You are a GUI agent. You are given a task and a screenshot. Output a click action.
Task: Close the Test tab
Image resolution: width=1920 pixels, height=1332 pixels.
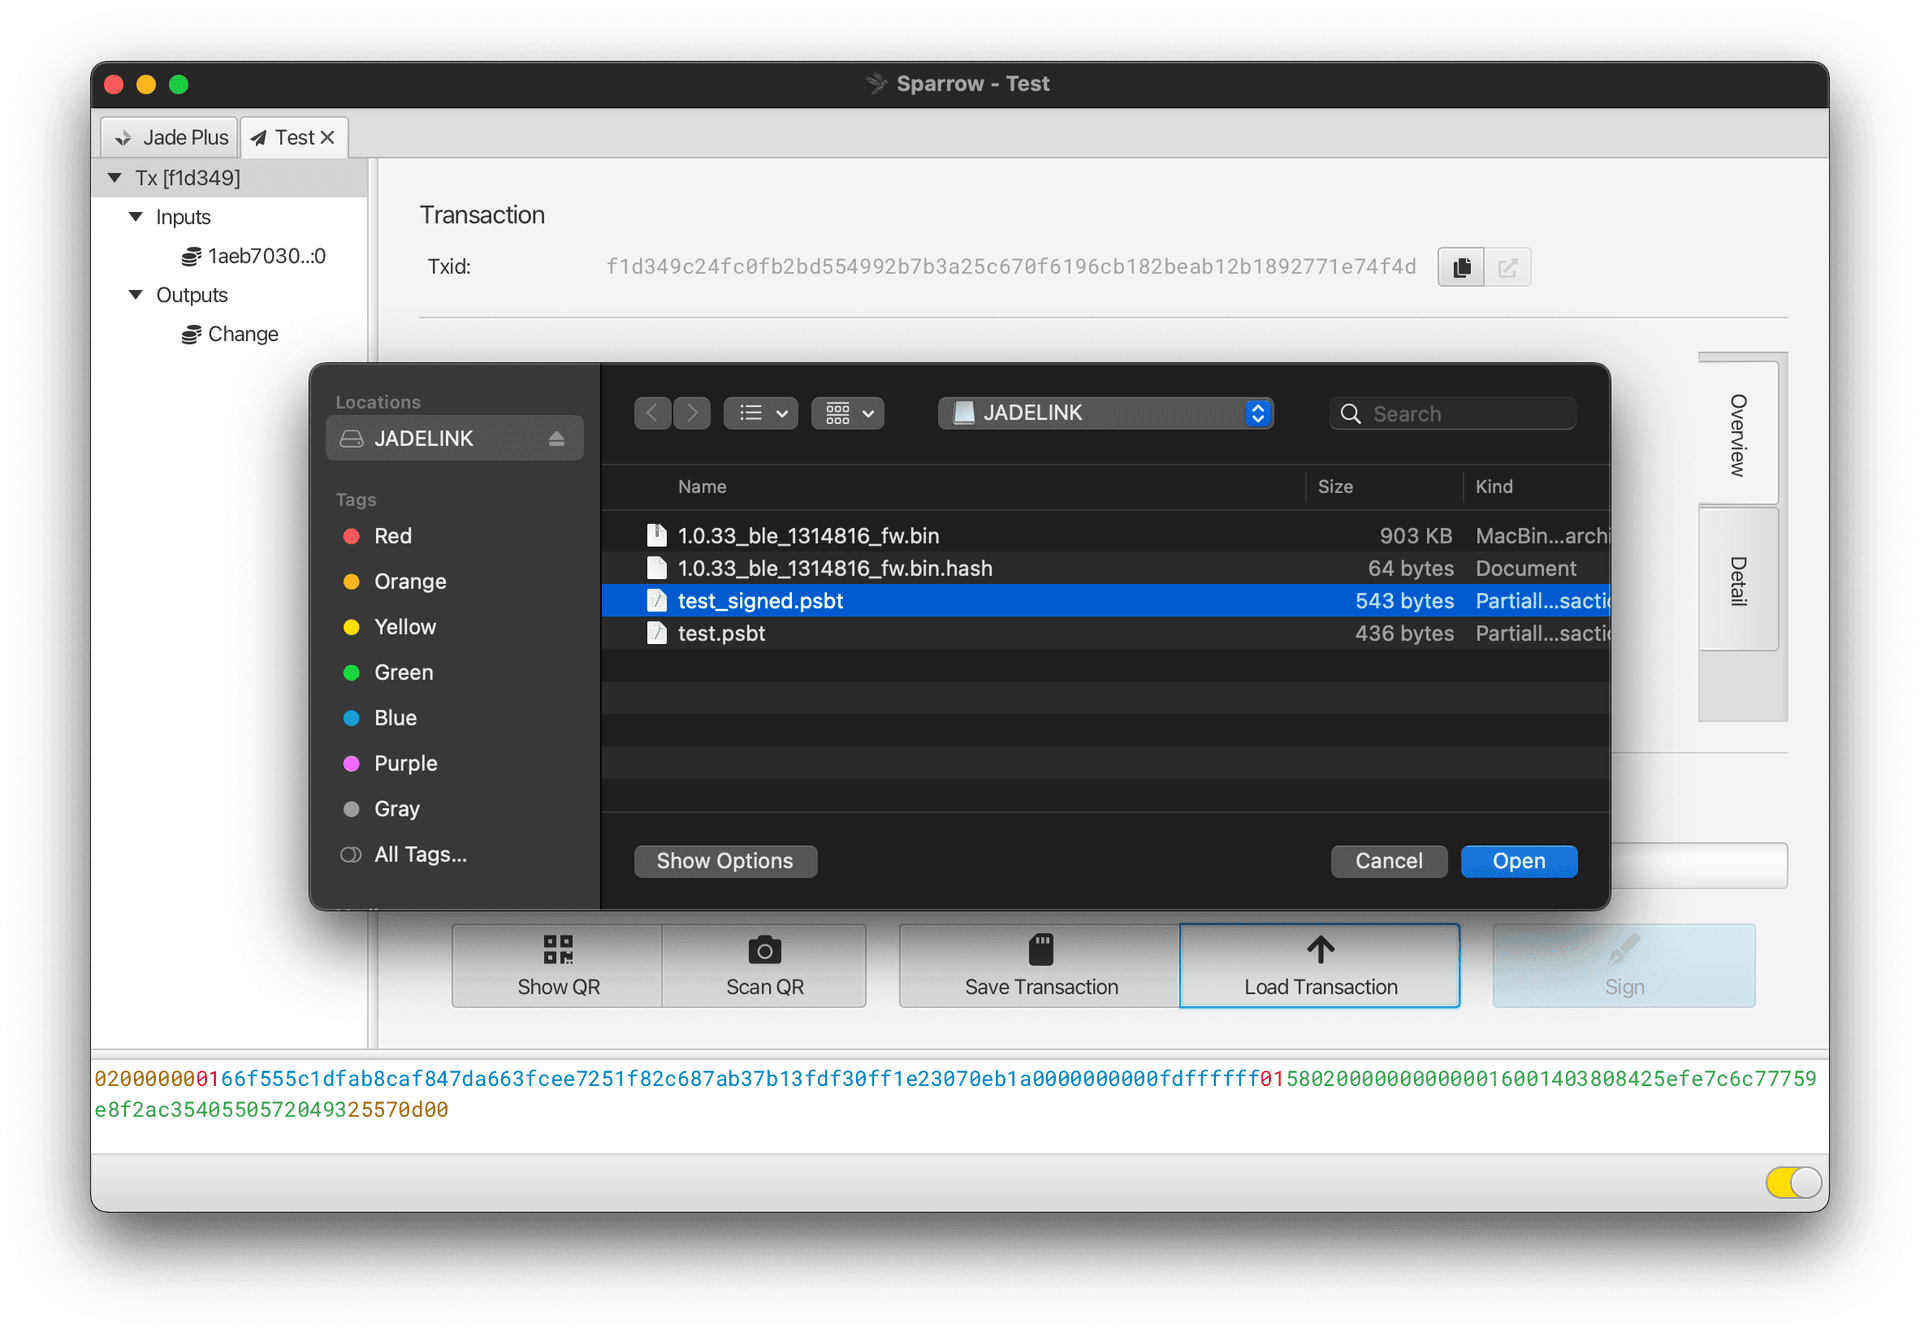pyautogui.click(x=327, y=138)
